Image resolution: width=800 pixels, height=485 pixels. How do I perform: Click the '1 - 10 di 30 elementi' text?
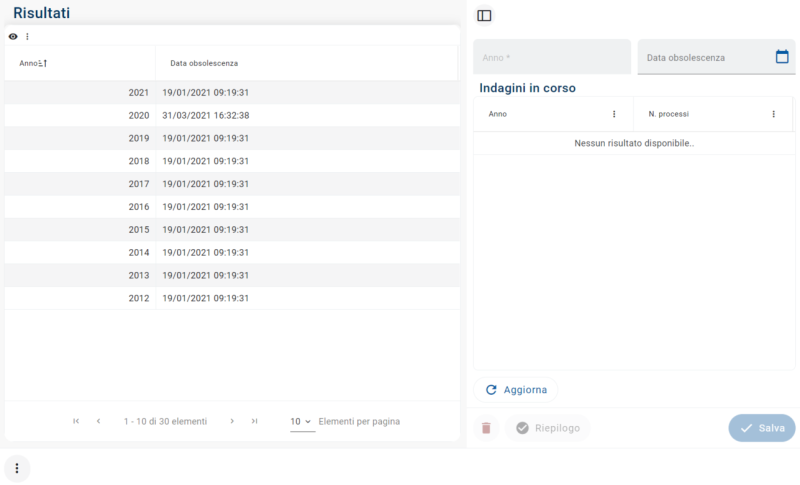coord(165,421)
